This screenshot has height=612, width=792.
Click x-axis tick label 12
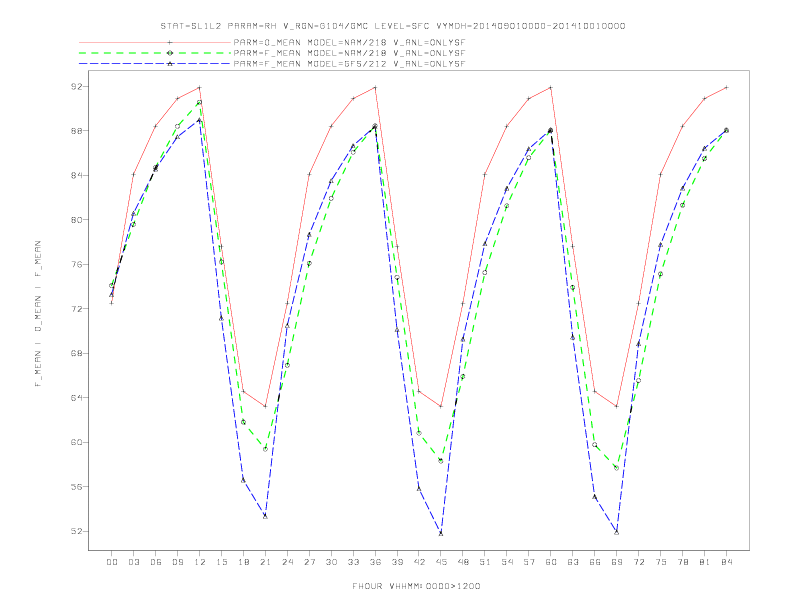tap(200, 562)
